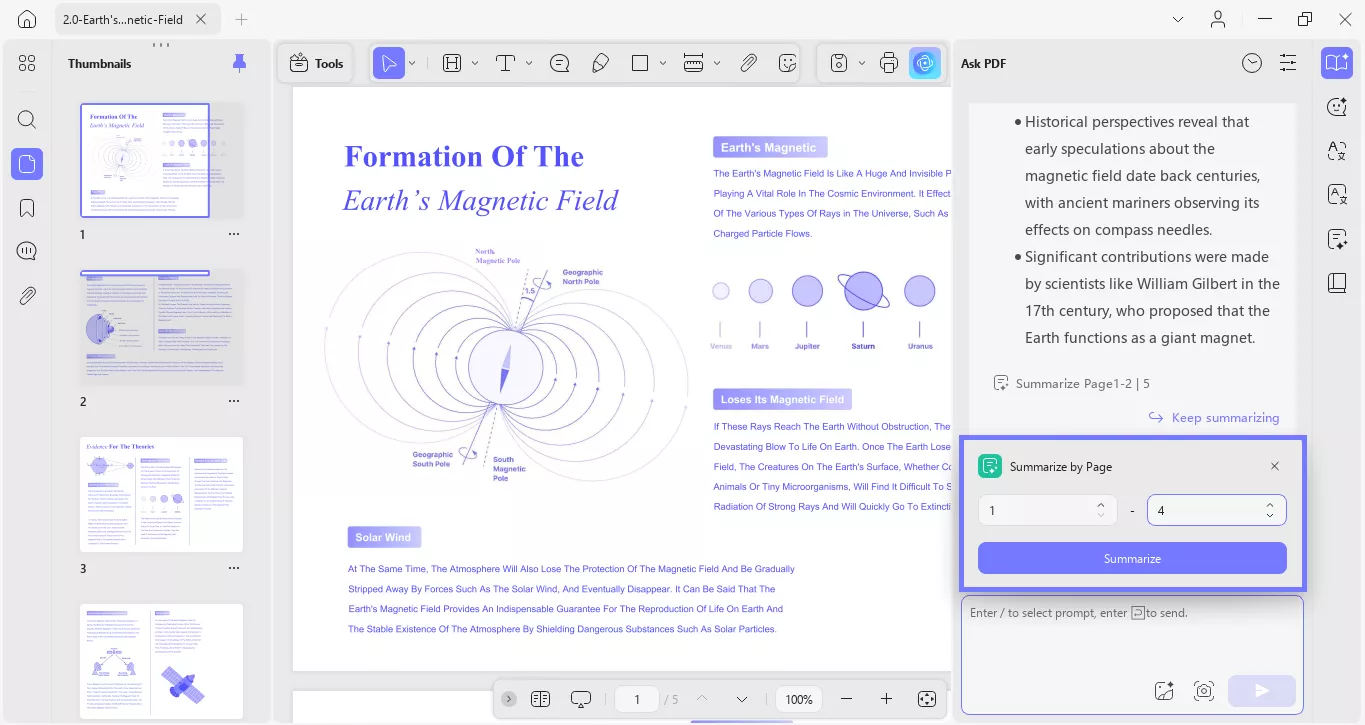
Task: Click the start page field showing 1
Action: pyautogui.click(x=1048, y=510)
